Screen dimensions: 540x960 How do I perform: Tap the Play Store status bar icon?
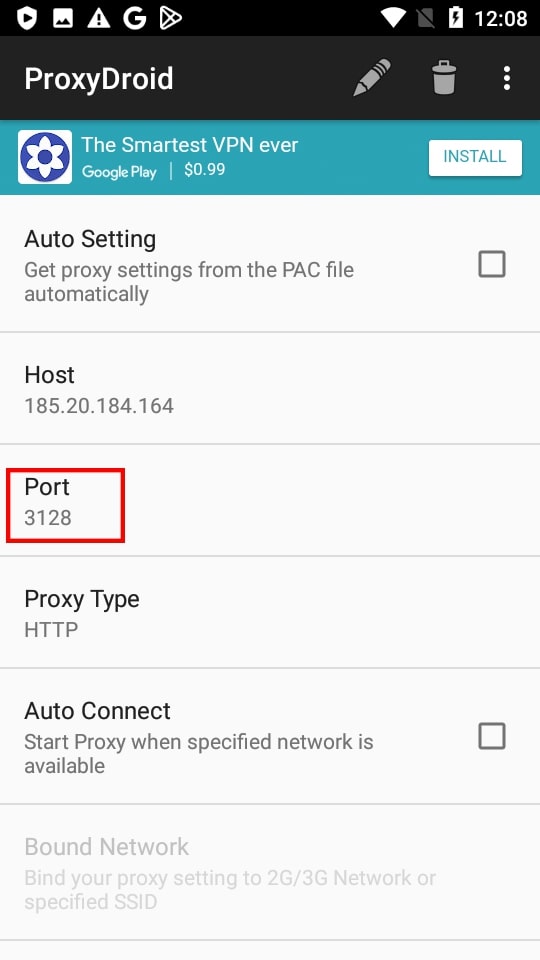coord(170,18)
